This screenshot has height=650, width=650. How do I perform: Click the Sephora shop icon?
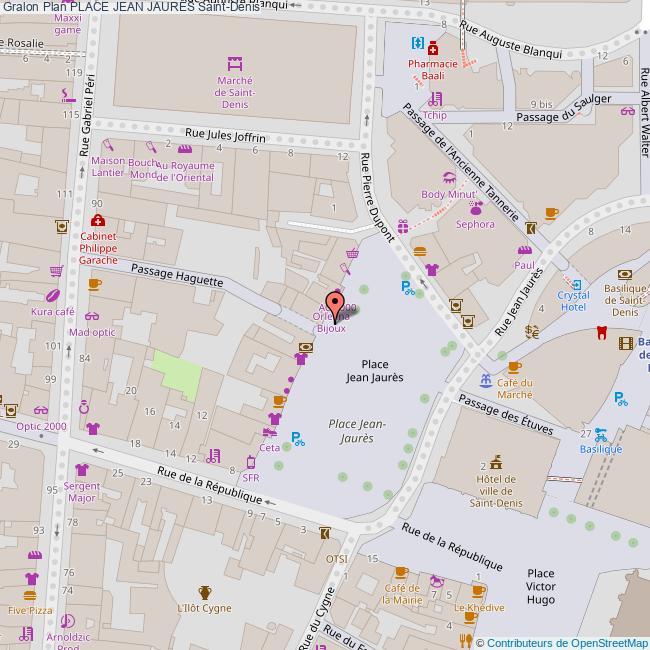tap(475, 208)
